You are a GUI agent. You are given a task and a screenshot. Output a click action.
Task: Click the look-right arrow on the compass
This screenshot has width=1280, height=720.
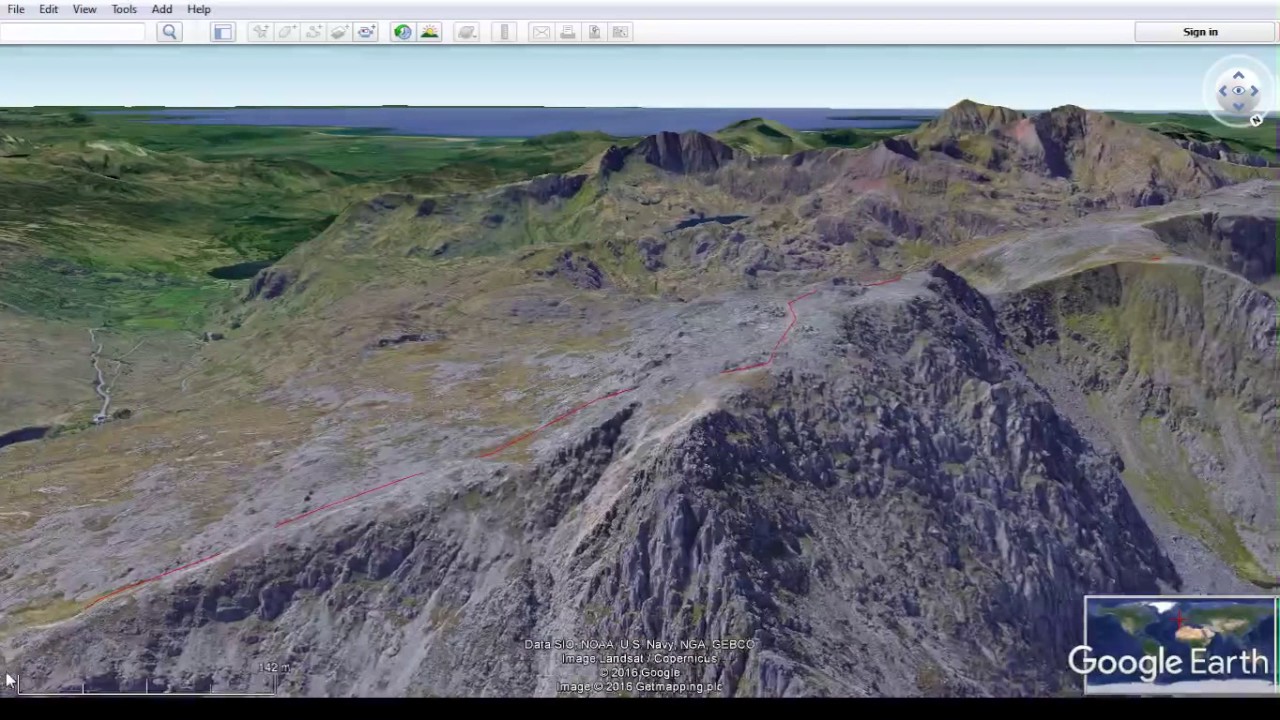click(1254, 91)
